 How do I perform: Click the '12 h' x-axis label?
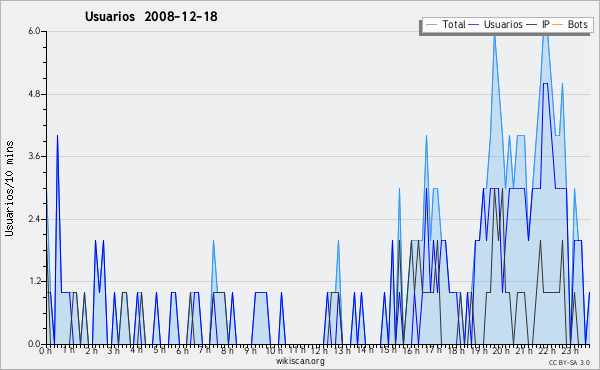[x=320, y=350]
